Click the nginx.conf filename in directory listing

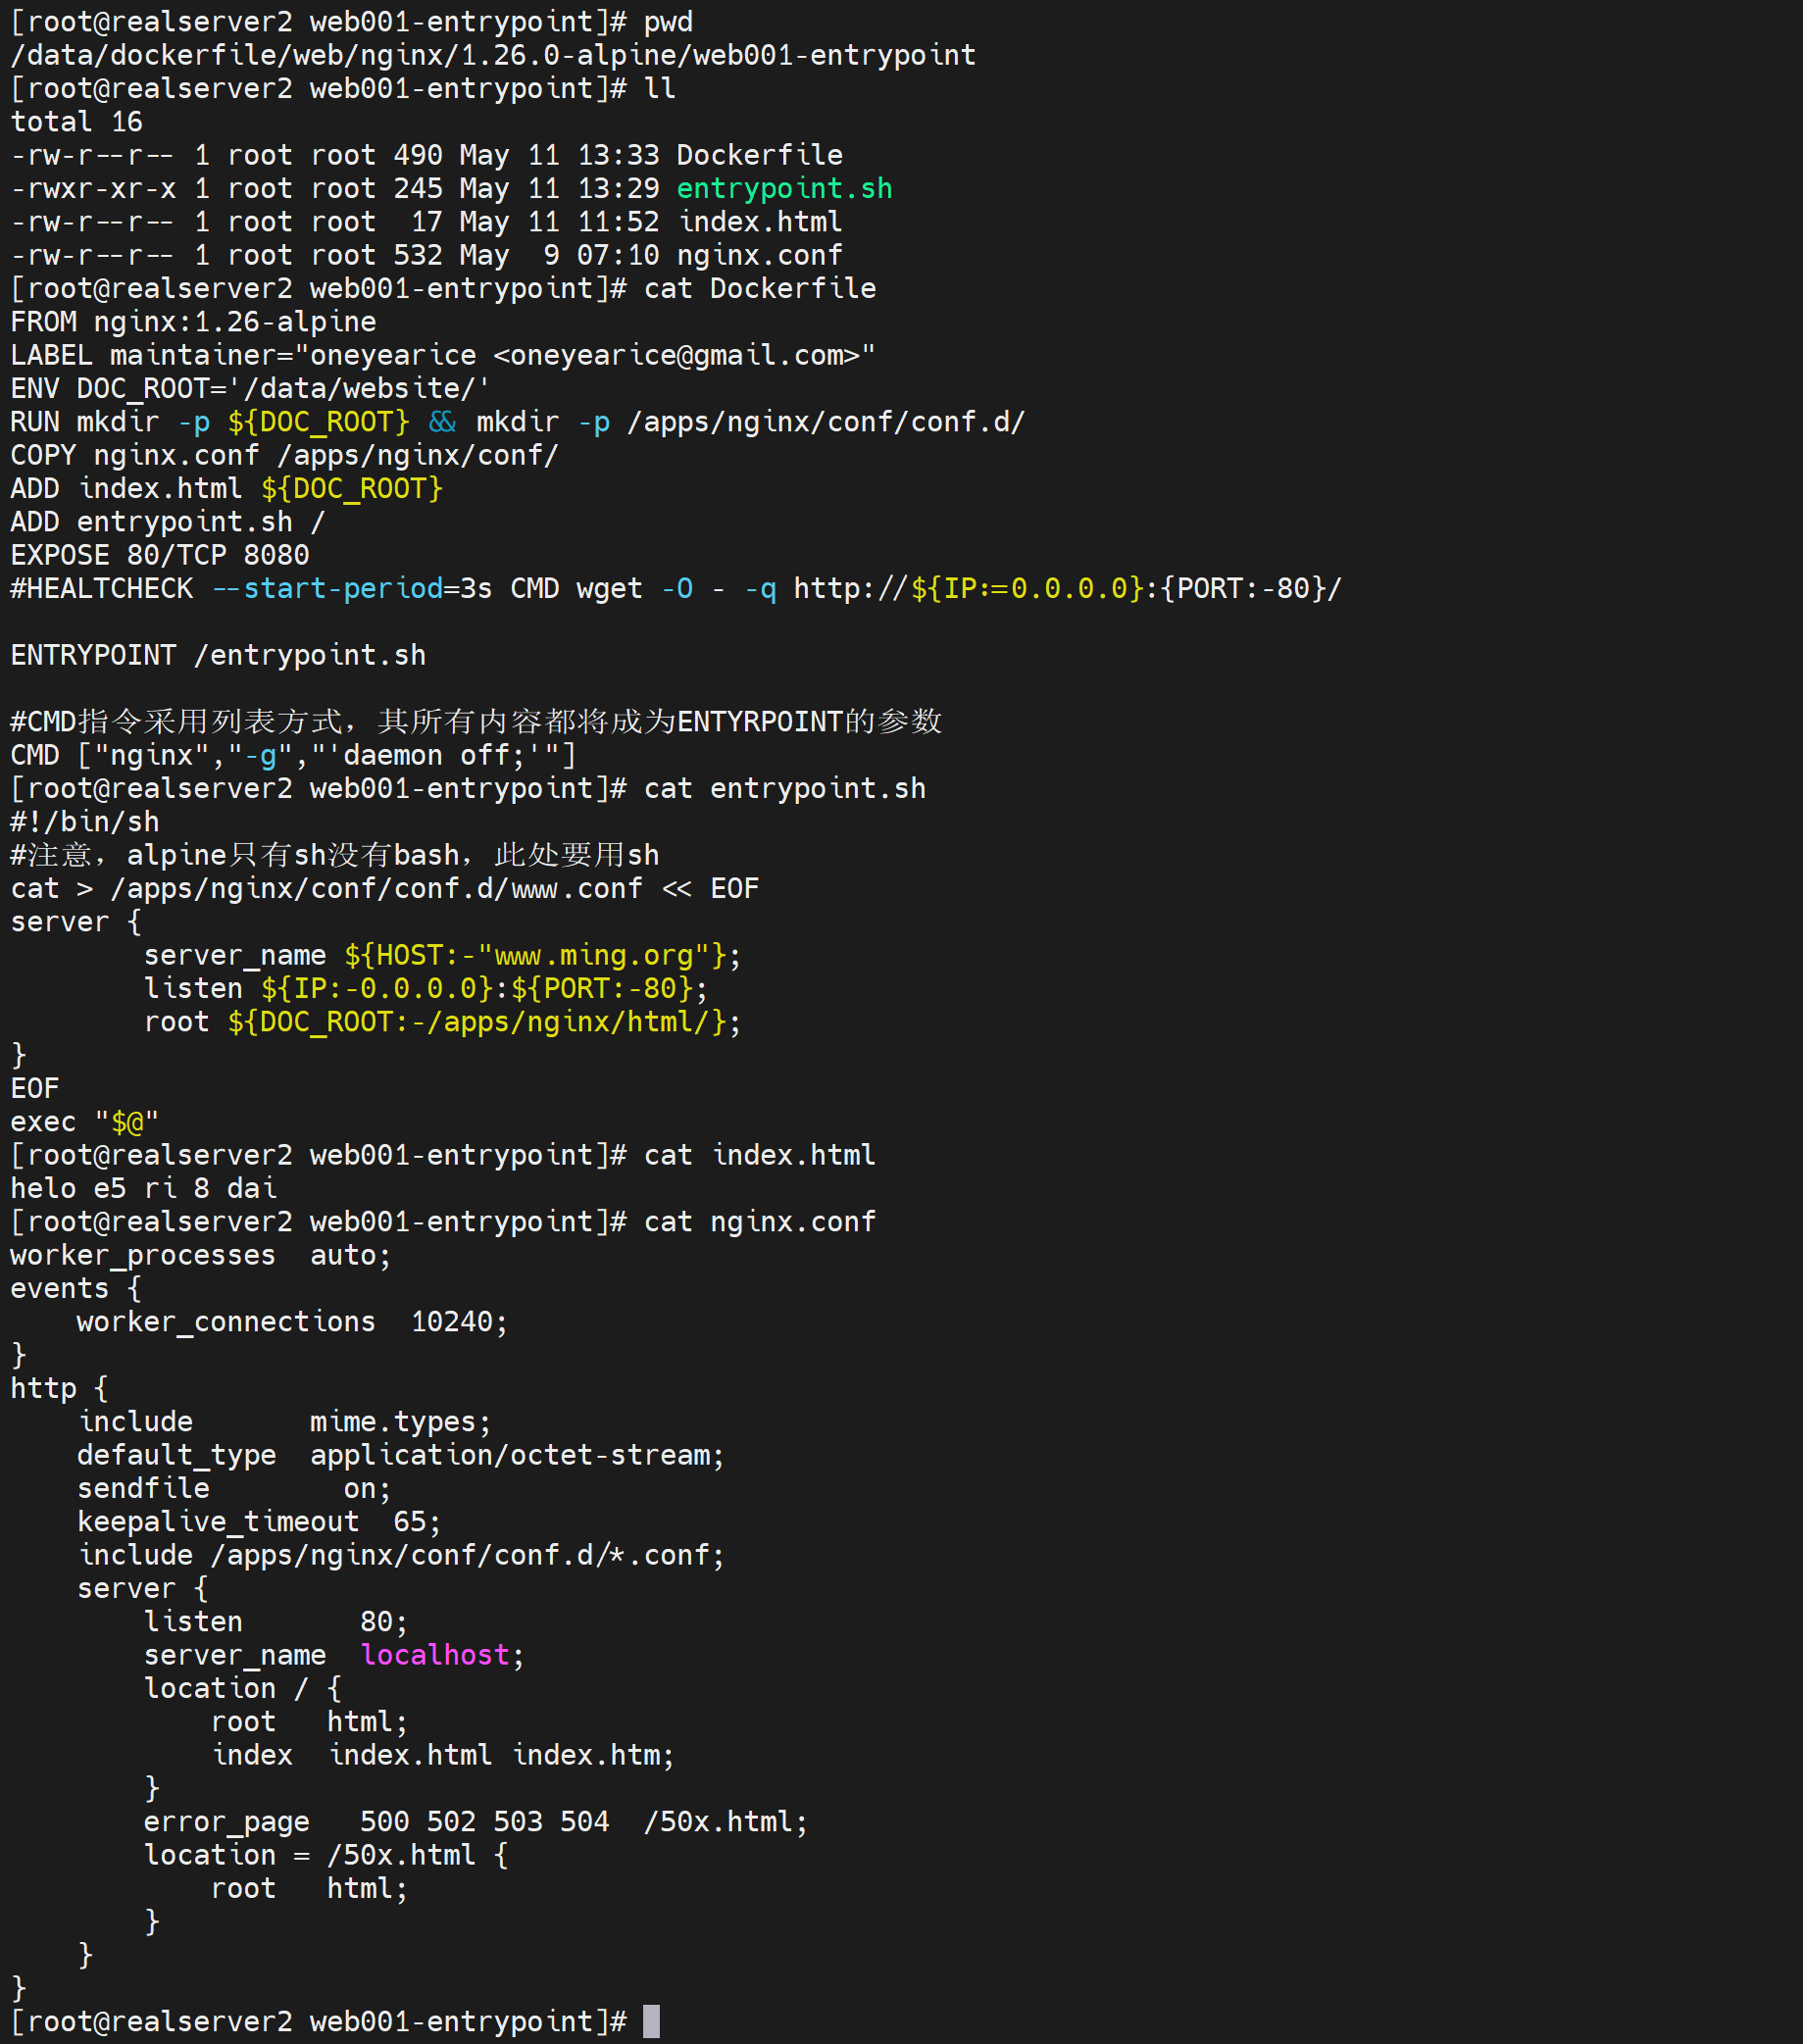coord(759,255)
